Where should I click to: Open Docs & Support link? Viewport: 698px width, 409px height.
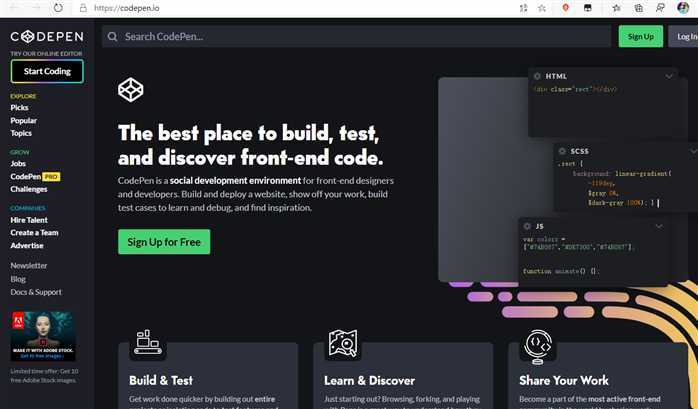(36, 292)
